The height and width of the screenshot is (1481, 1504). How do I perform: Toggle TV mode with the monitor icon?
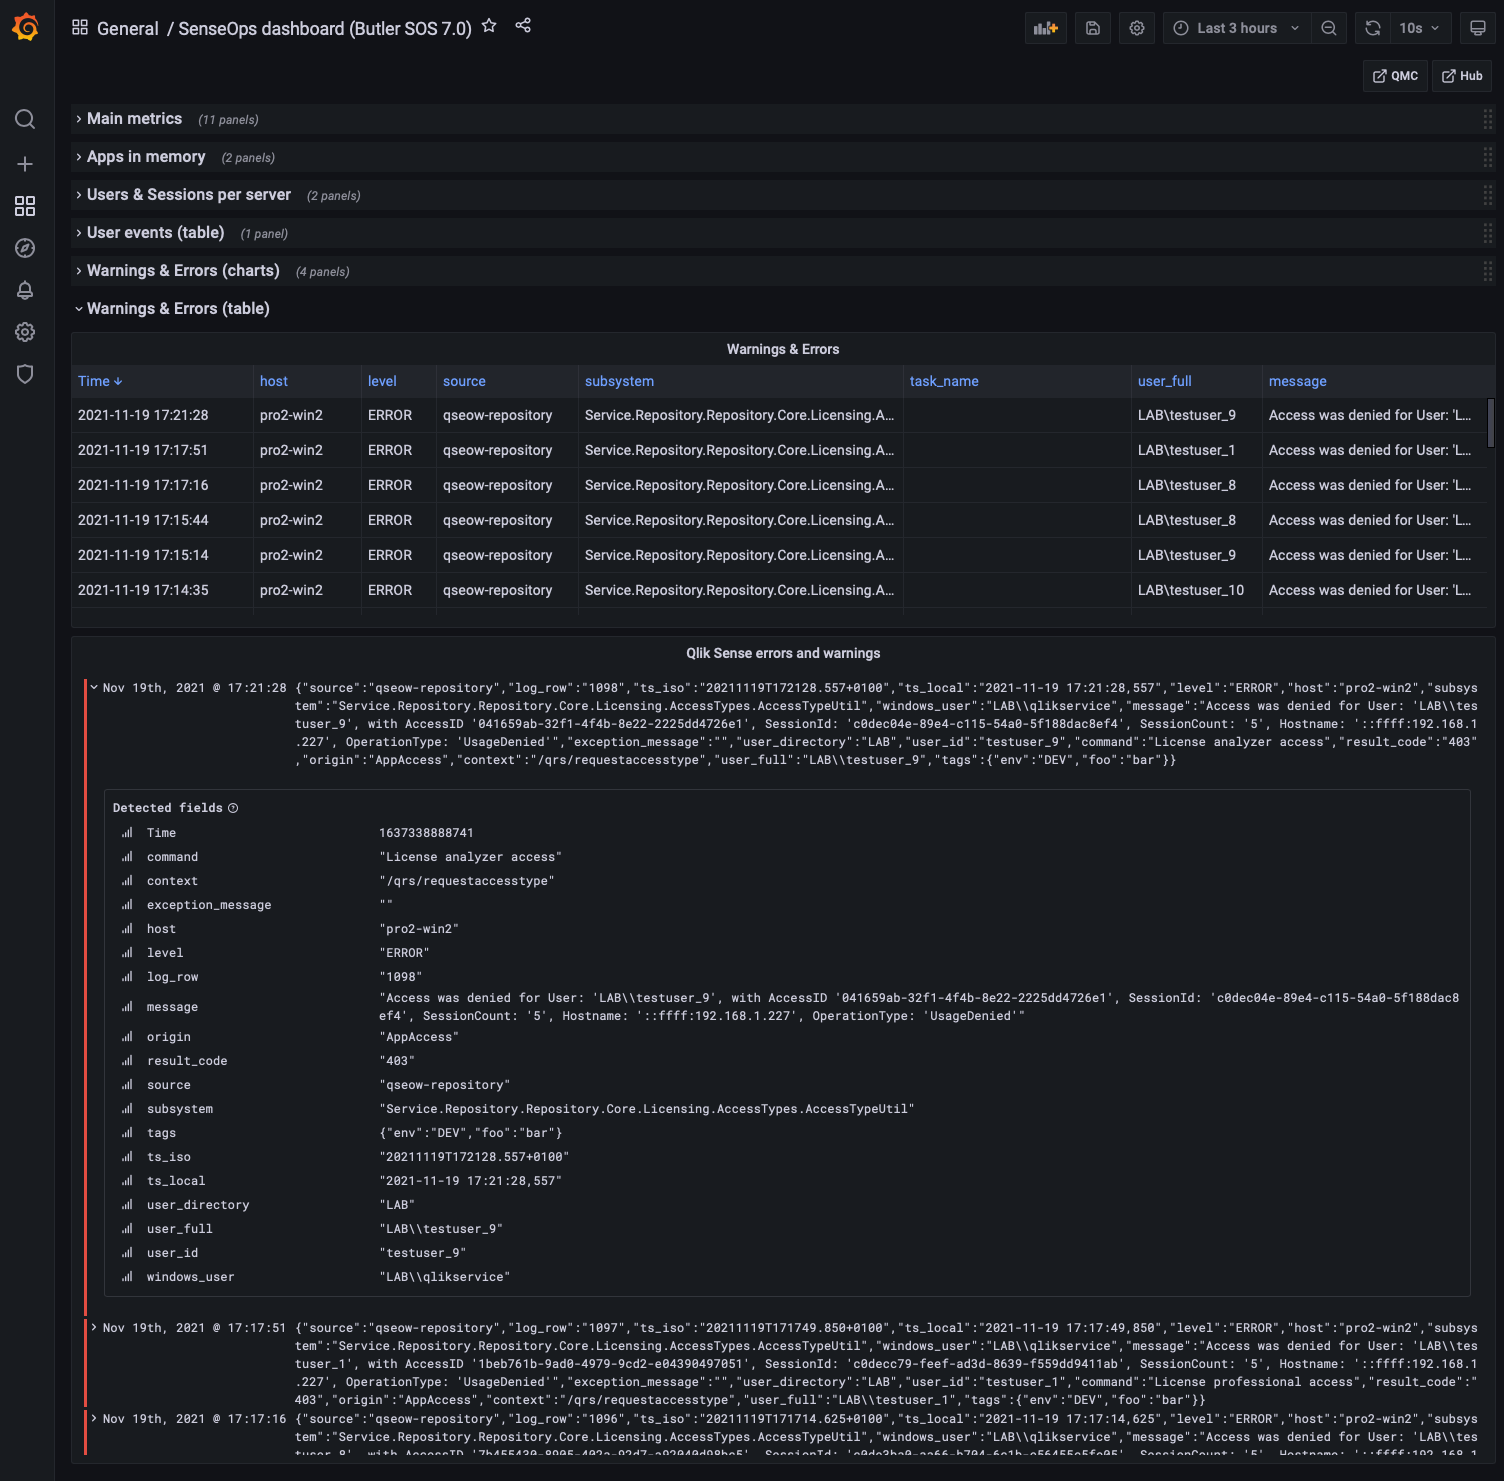tap(1477, 27)
